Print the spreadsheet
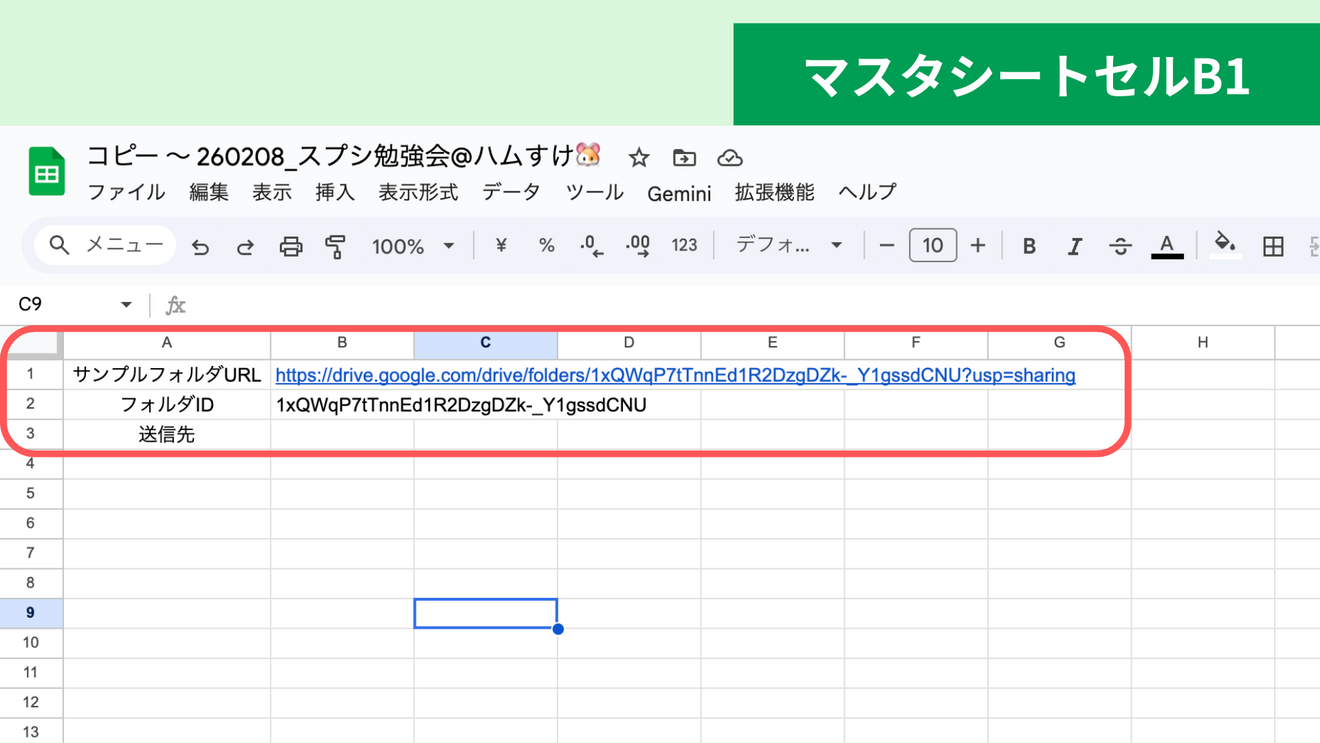 [291, 246]
